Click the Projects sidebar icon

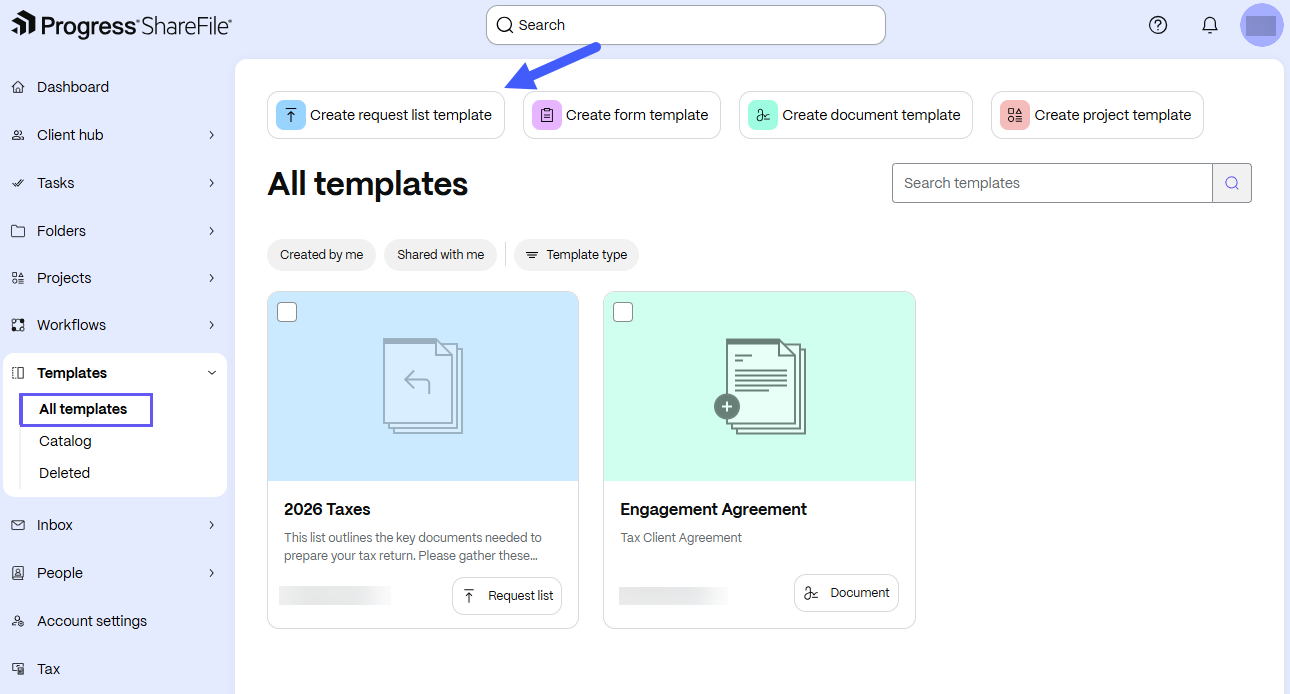click(x=18, y=278)
